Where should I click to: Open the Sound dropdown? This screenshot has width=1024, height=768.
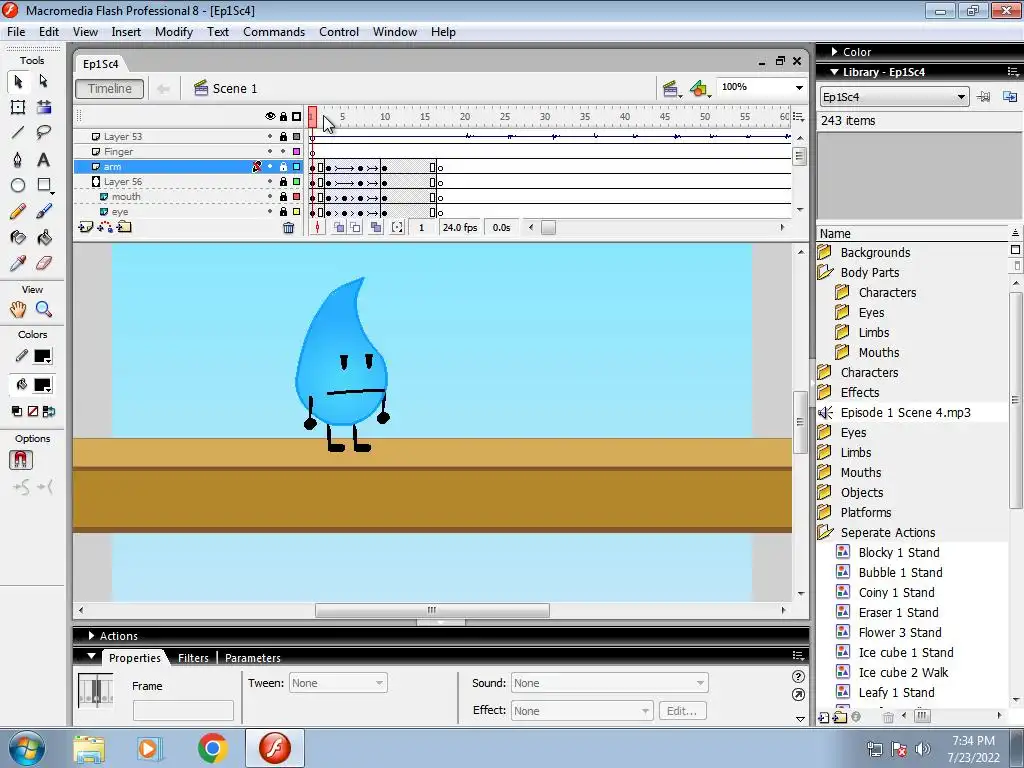coord(609,683)
